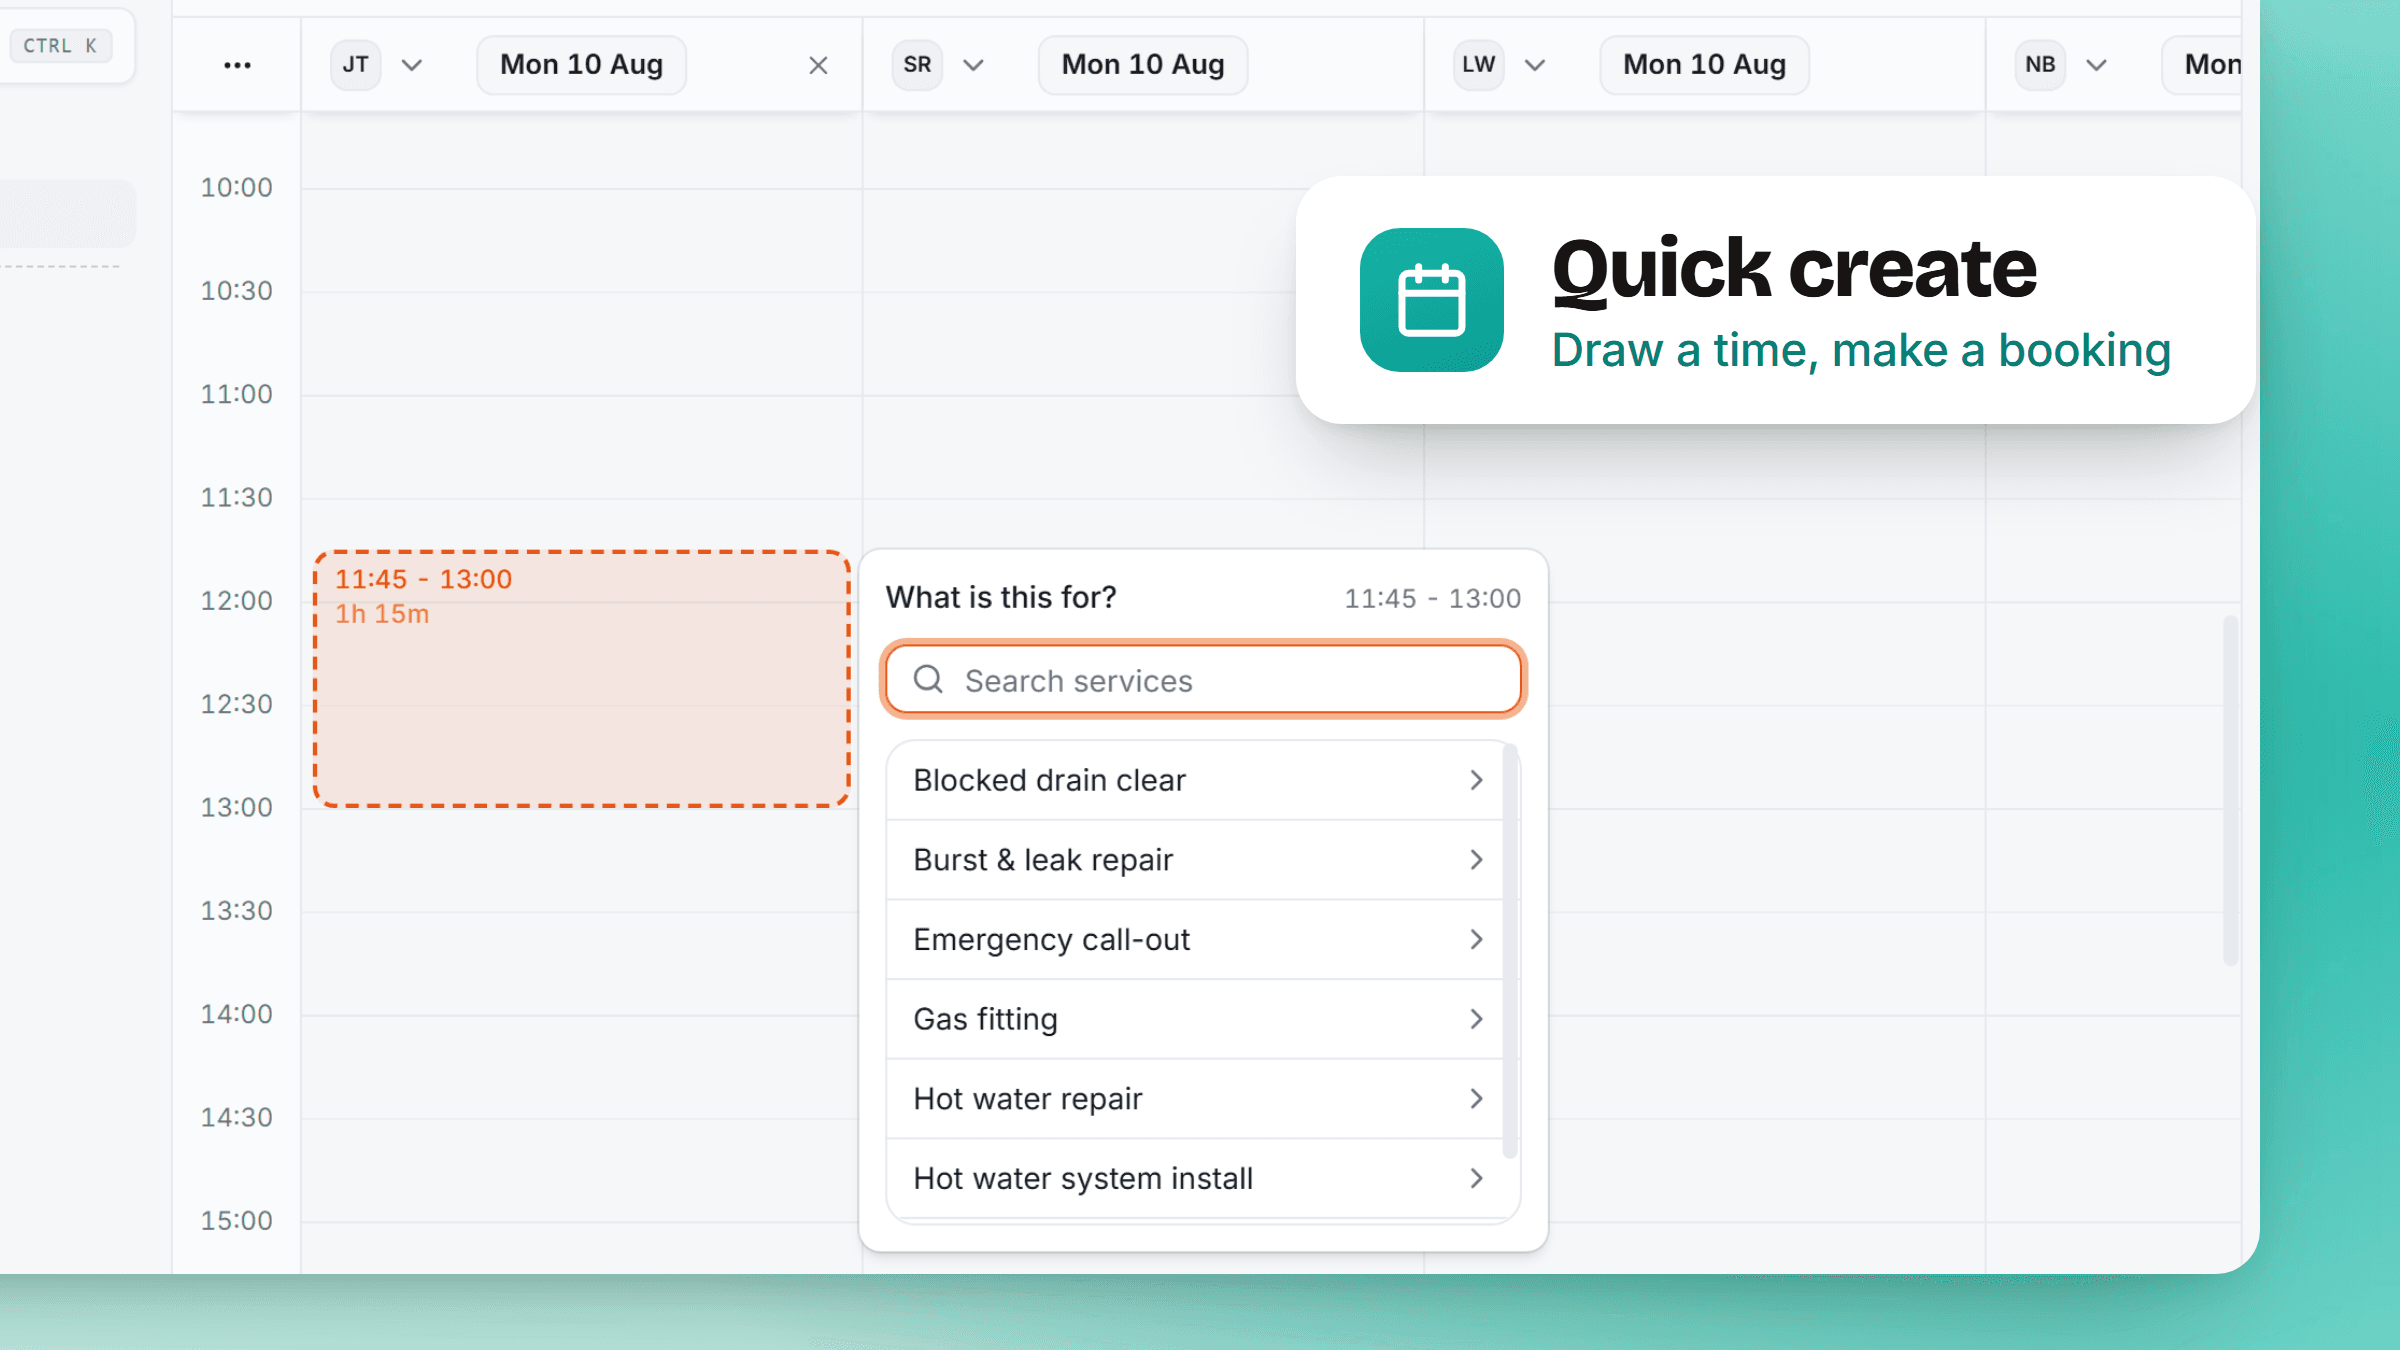The width and height of the screenshot is (2400, 1350).
Task: Open the date button in NB column
Action: [2202, 65]
